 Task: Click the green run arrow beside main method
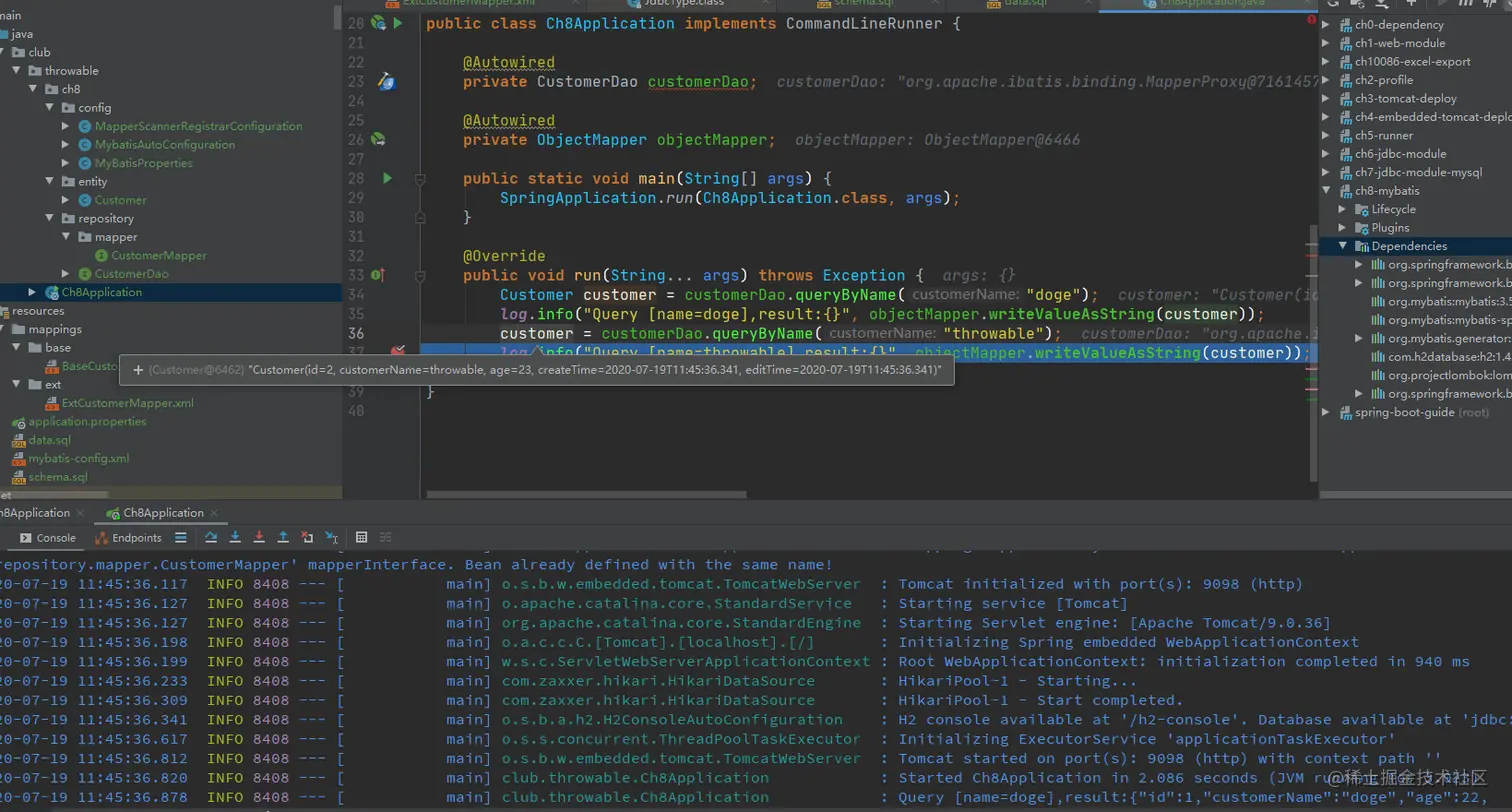(387, 179)
